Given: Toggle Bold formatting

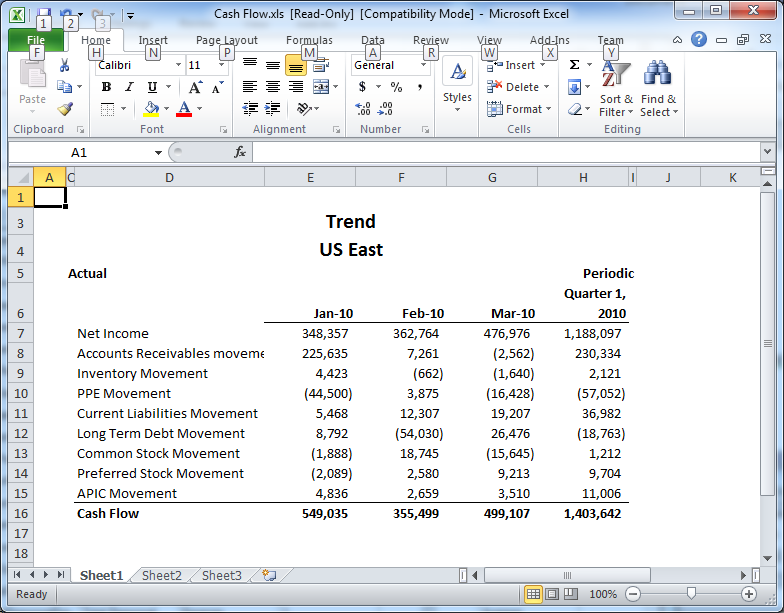Looking at the screenshot, I should [x=106, y=87].
